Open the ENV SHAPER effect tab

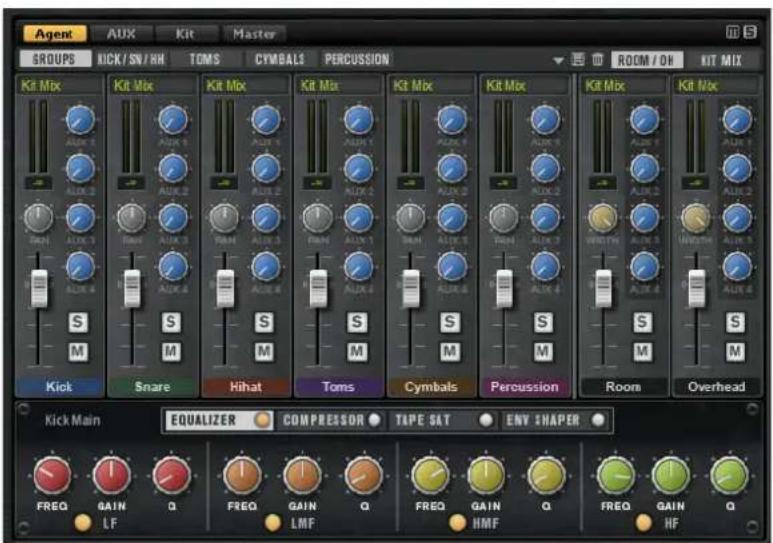pyautogui.click(x=555, y=420)
